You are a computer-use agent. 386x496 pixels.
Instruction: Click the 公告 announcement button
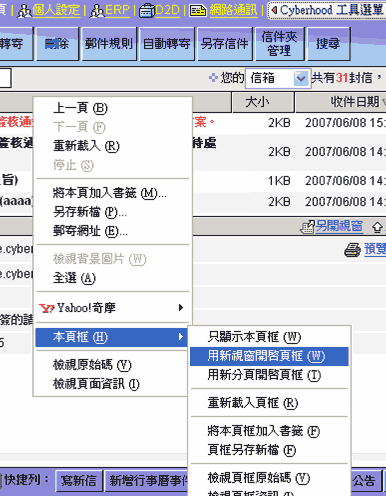(366, 481)
